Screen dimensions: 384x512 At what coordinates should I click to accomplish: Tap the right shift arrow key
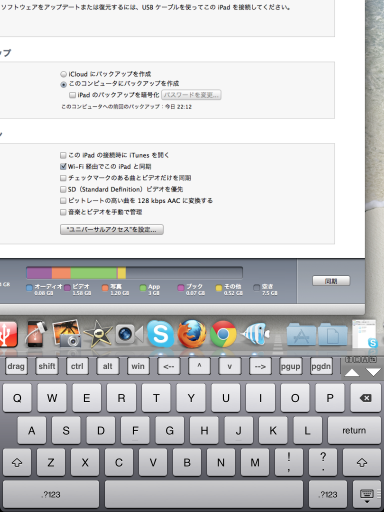[x=362, y=462]
